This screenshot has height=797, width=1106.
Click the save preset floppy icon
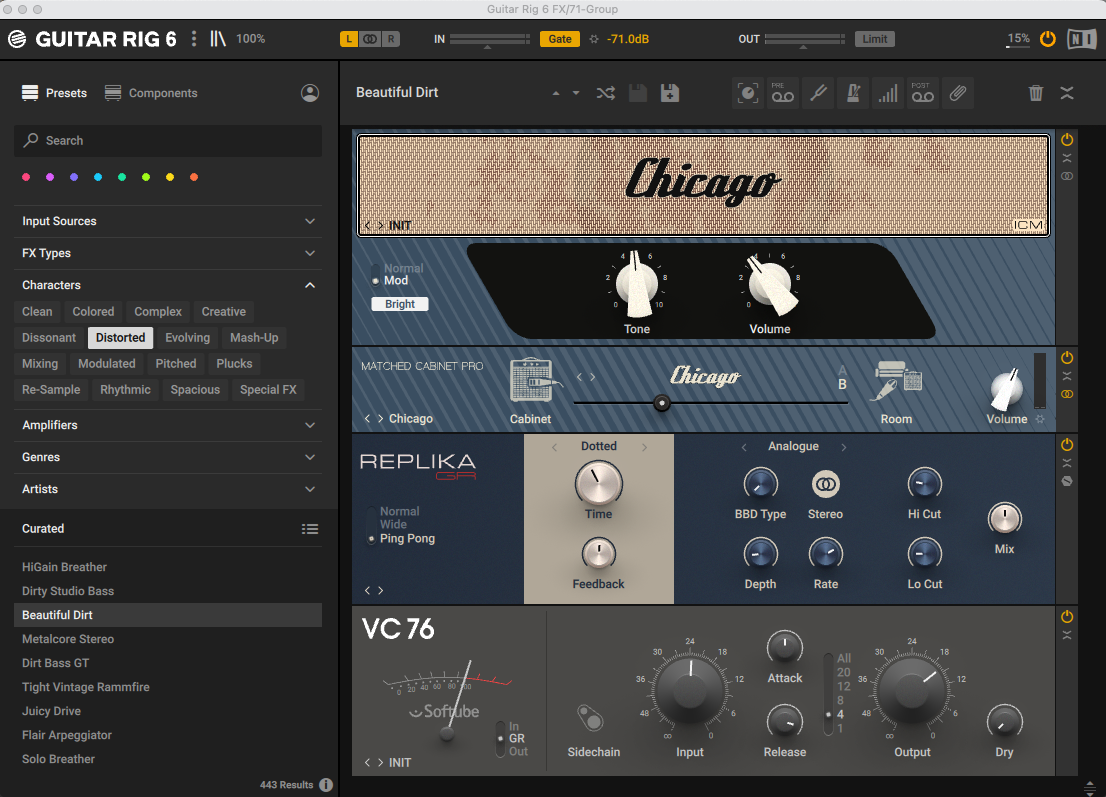(638, 93)
